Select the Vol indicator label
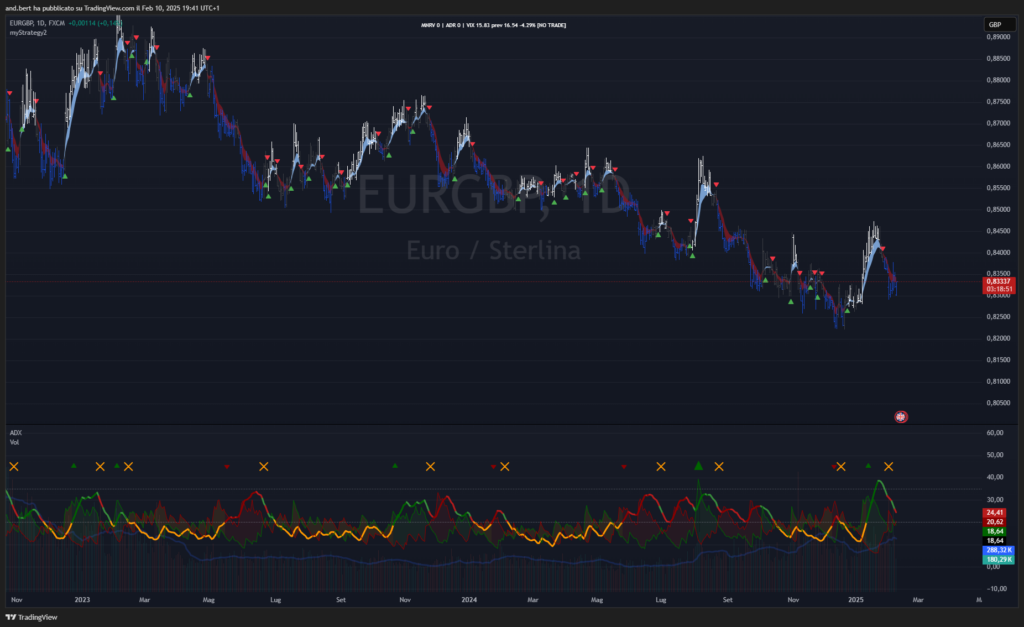The width and height of the screenshot is (1024, 627). pyautogui.click(x=14, y=441)
